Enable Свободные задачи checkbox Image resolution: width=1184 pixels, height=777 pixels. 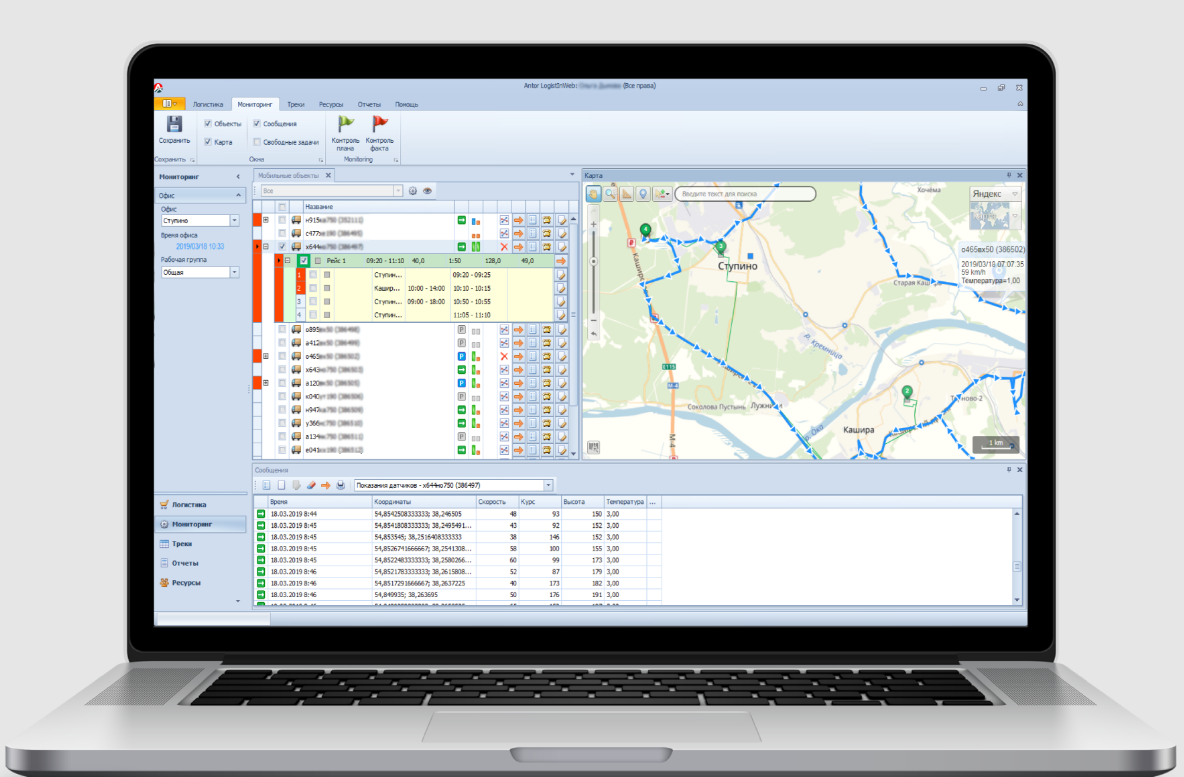[257, 142]
